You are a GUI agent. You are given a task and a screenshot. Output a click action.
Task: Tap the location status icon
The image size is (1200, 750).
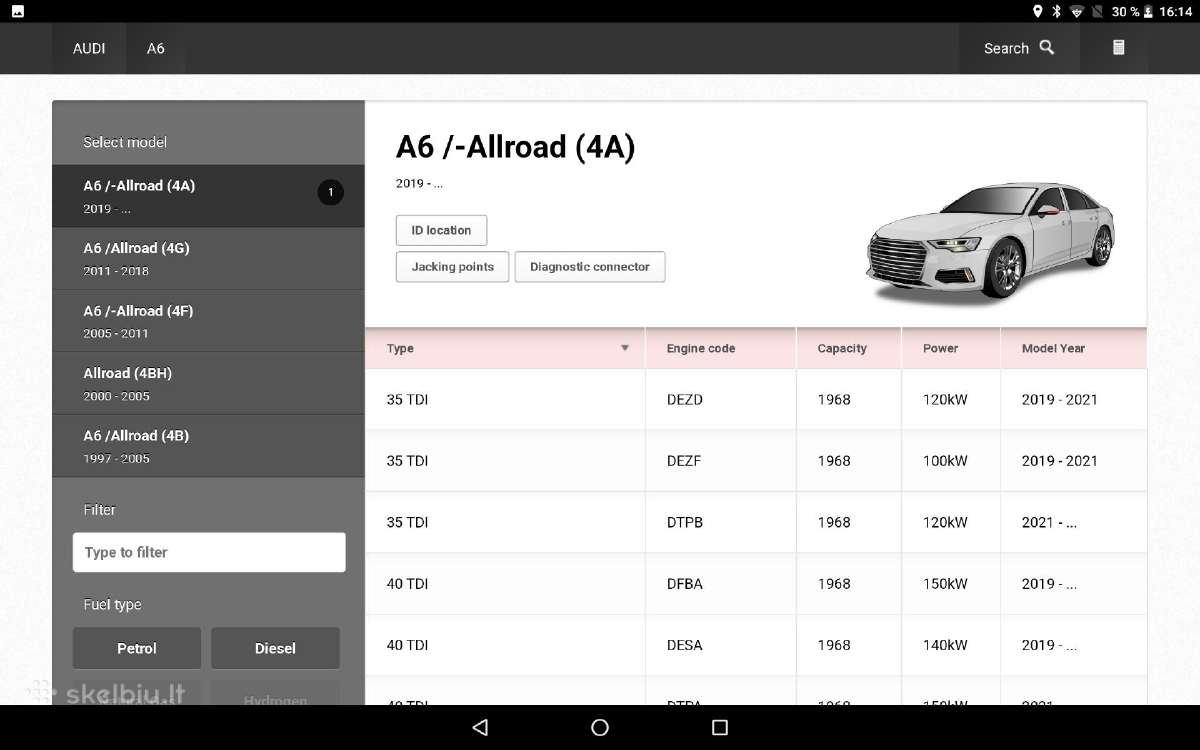tap(1037, 12)
